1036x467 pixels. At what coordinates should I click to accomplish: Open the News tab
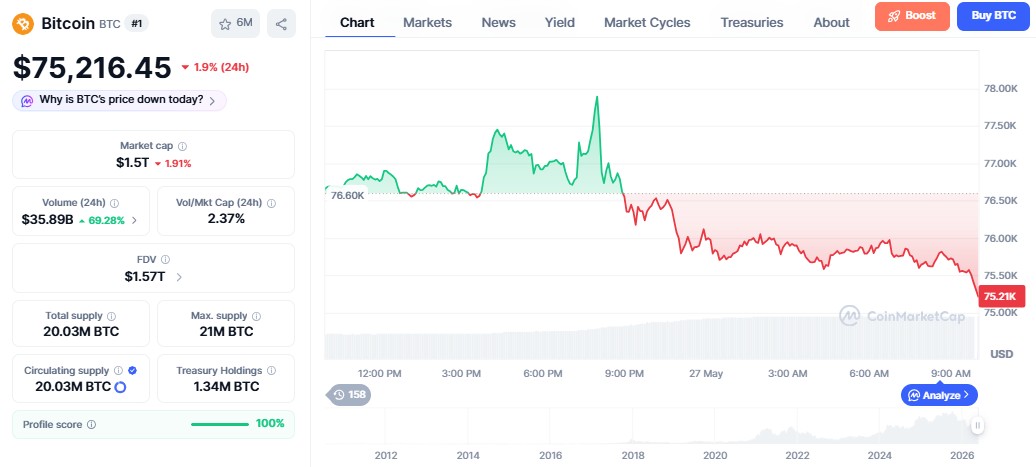pos(498,22)
